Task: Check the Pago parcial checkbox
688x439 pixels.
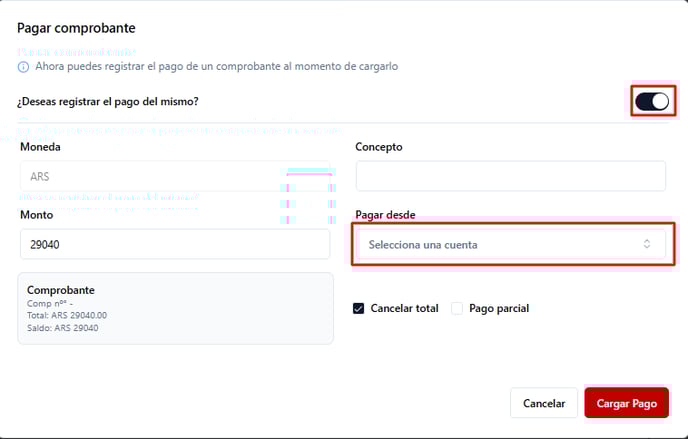Action: (457, 308)
